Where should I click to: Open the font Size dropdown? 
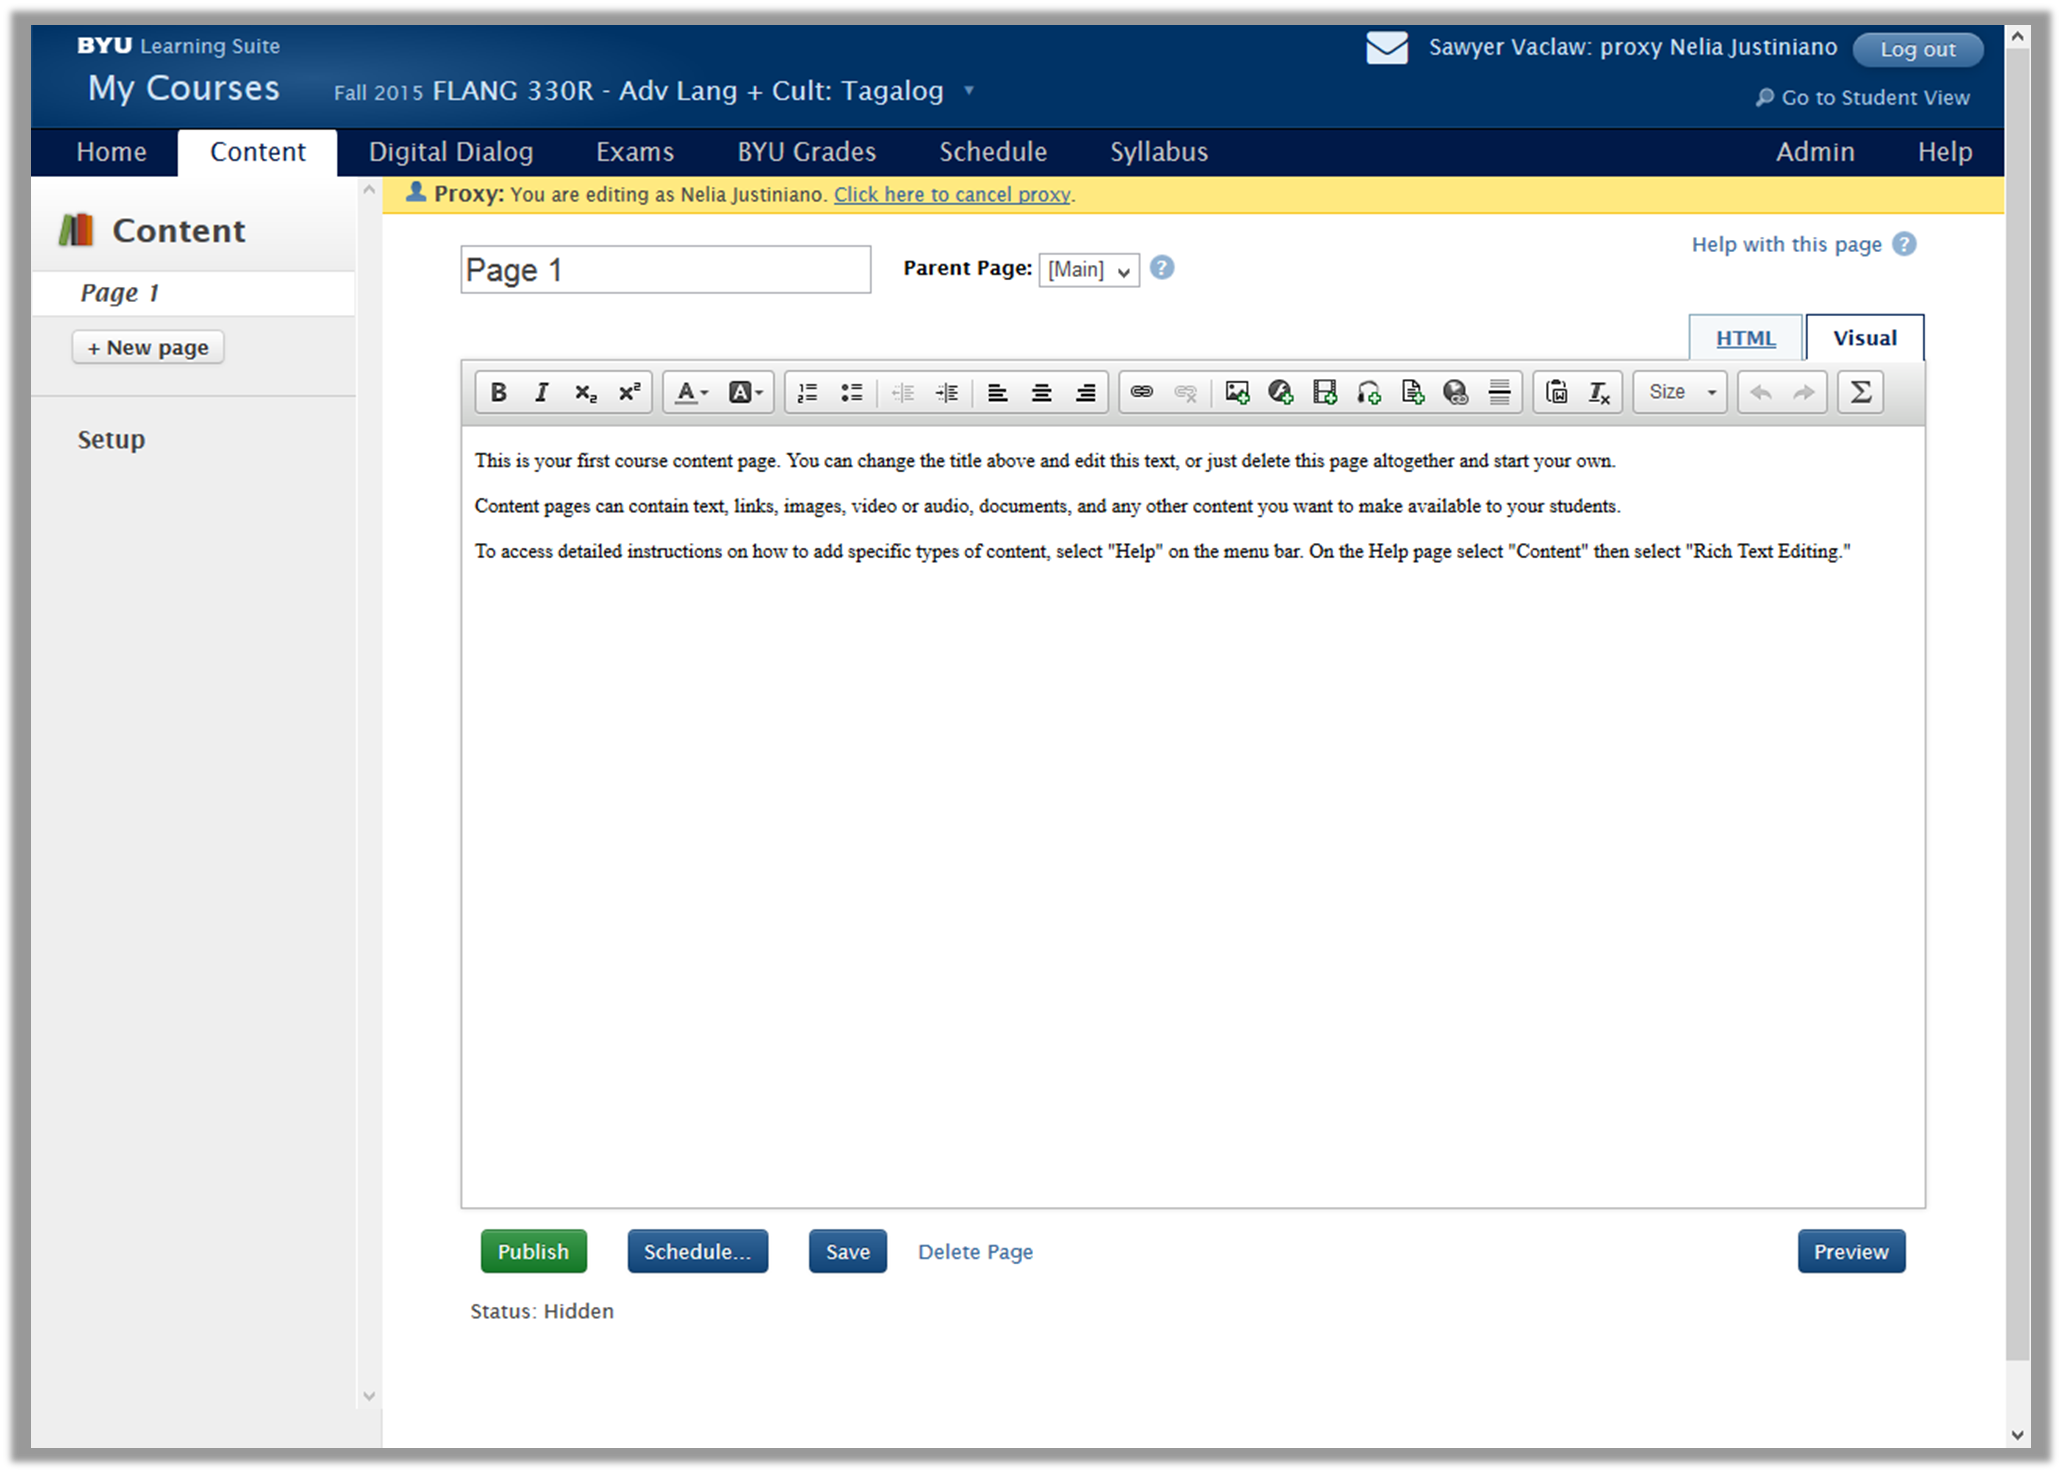coord(1680,392)
